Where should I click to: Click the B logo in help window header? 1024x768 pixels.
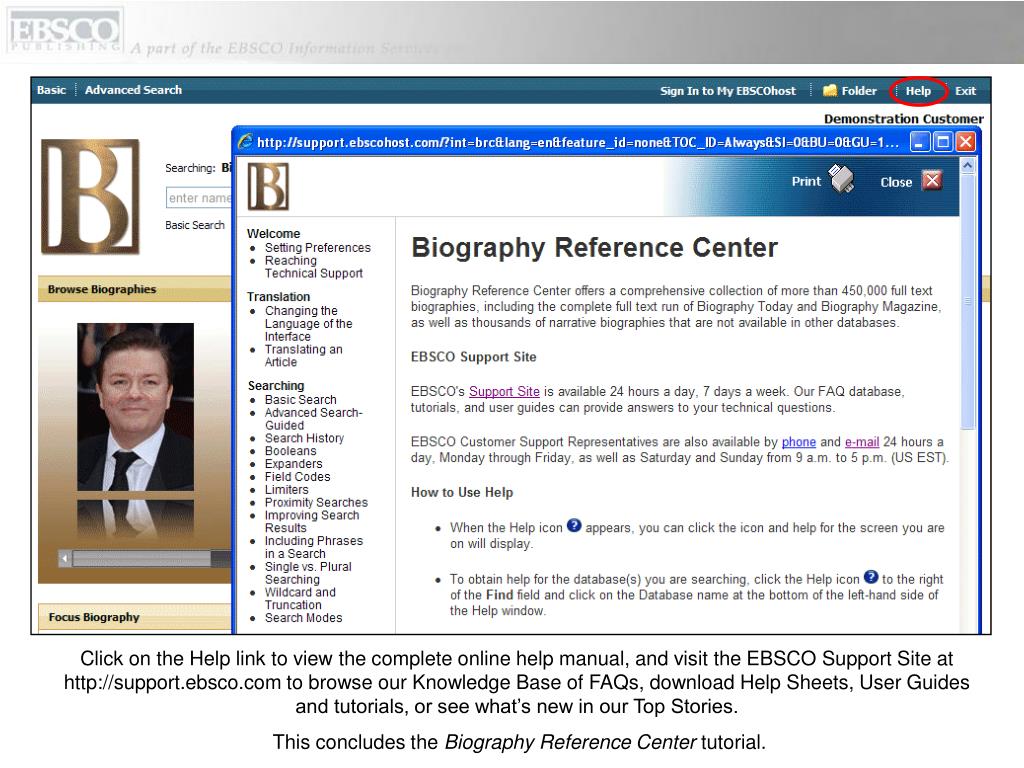click(x=268, y=187)
